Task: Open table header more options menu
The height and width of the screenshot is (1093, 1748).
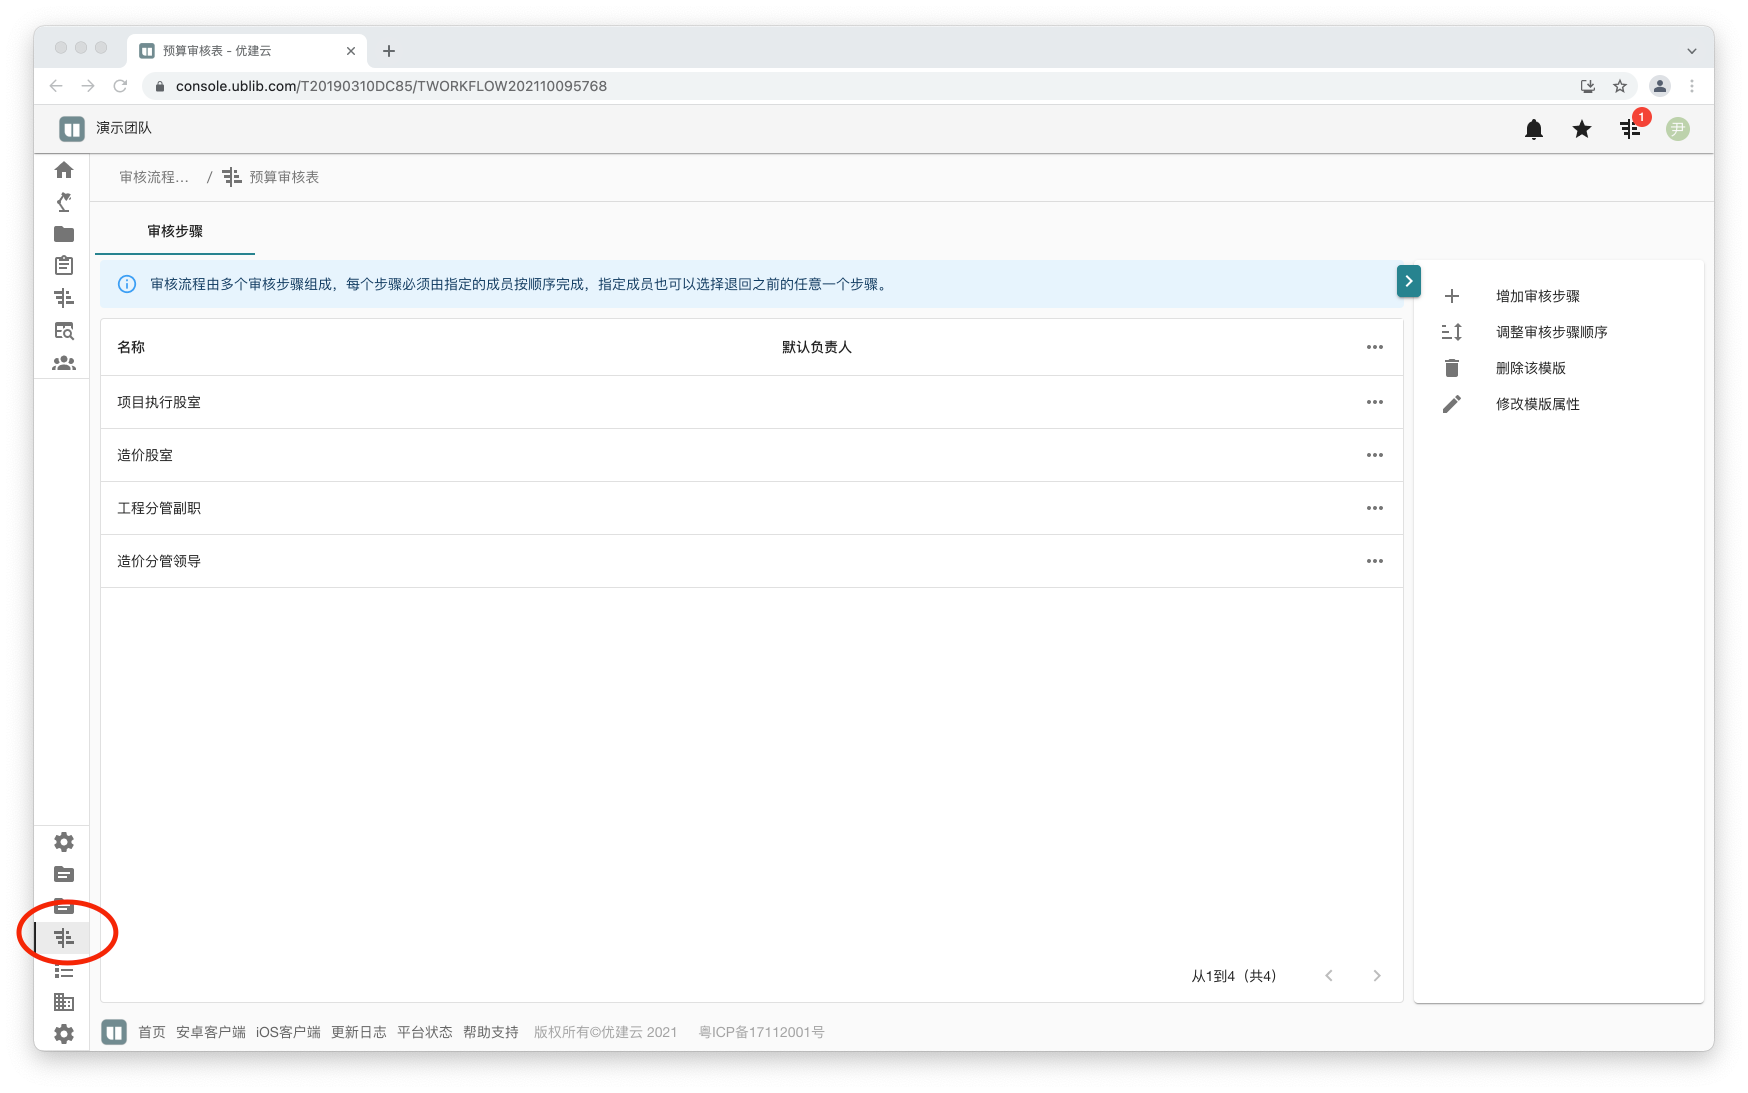Action: pos(1374,347)
